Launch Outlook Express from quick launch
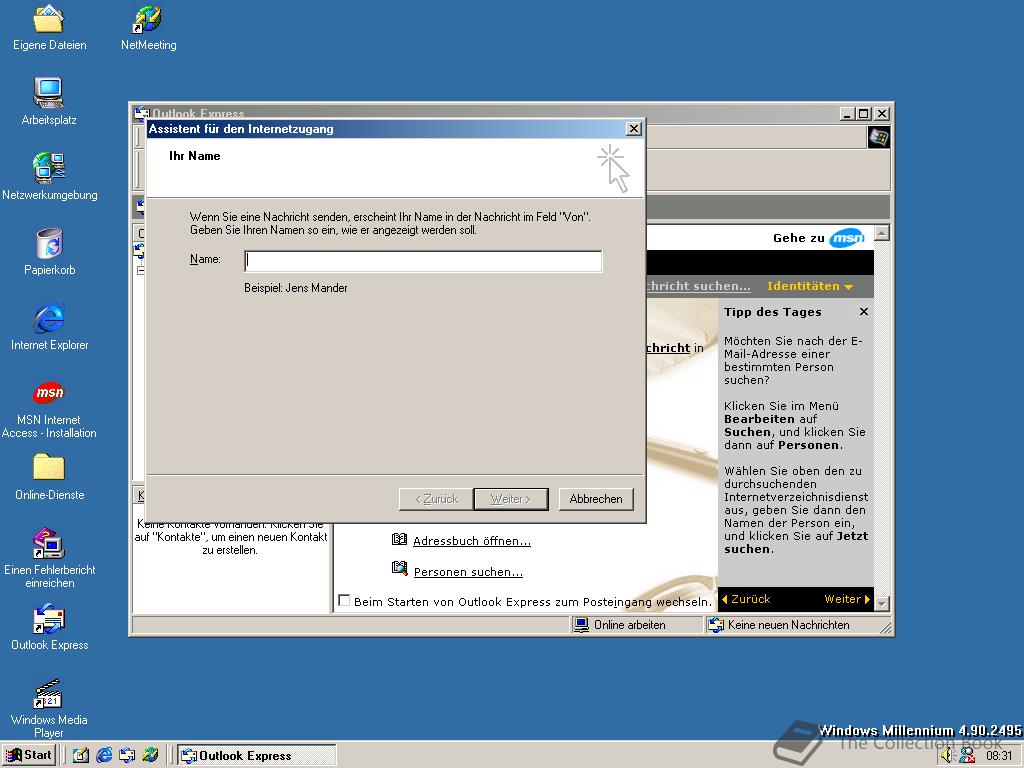Viewport: 1024px width, 768px height. click(127, 755)
